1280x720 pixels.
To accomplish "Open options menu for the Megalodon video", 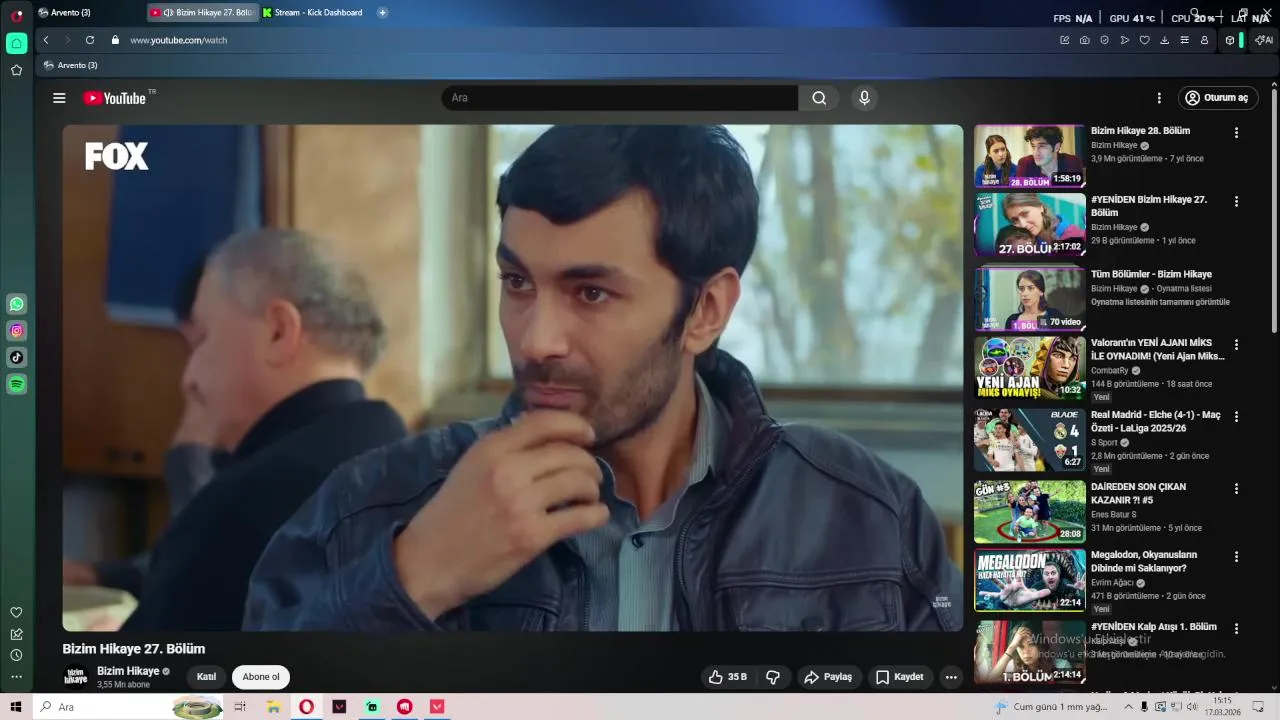I will pyautogui.click(x=1236, y=557).
